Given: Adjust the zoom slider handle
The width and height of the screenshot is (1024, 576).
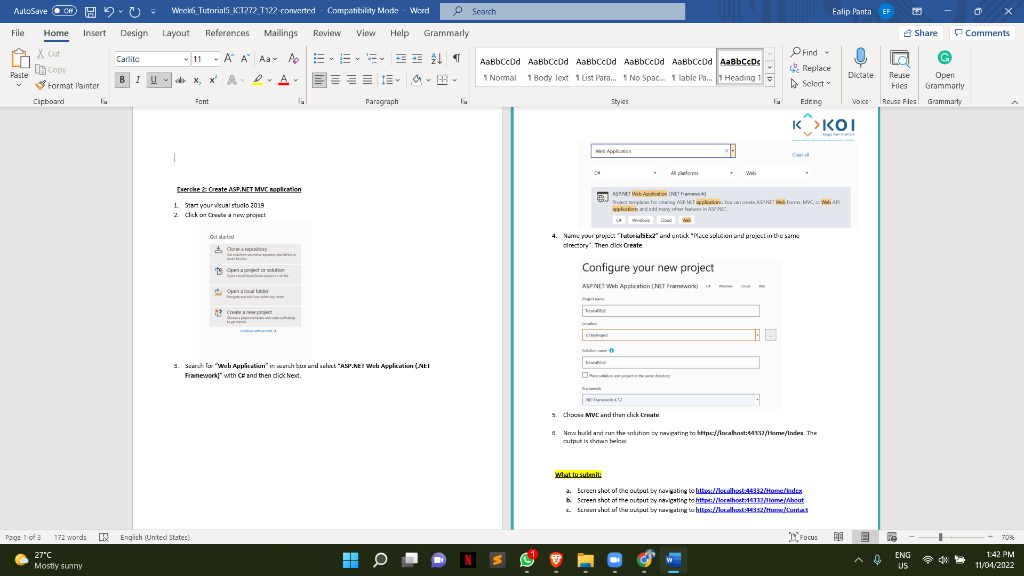Looking at the screenshot, I should [940, 537].
